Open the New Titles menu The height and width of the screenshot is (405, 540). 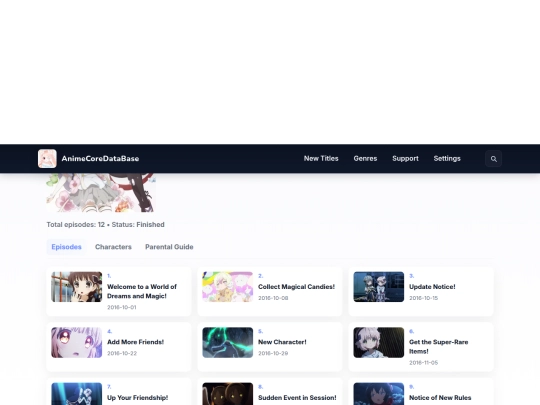click(321, 158)
